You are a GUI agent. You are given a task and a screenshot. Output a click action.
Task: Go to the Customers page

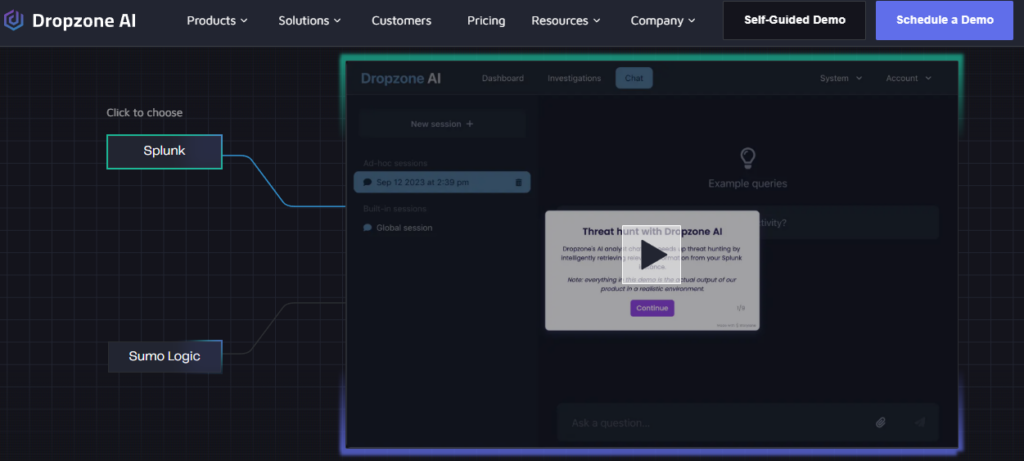402,21
